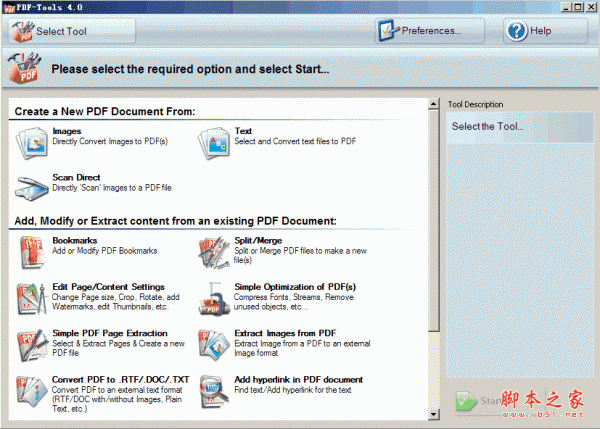
Task: Select the 'Scan Direct' title
Action: point(76,178)
